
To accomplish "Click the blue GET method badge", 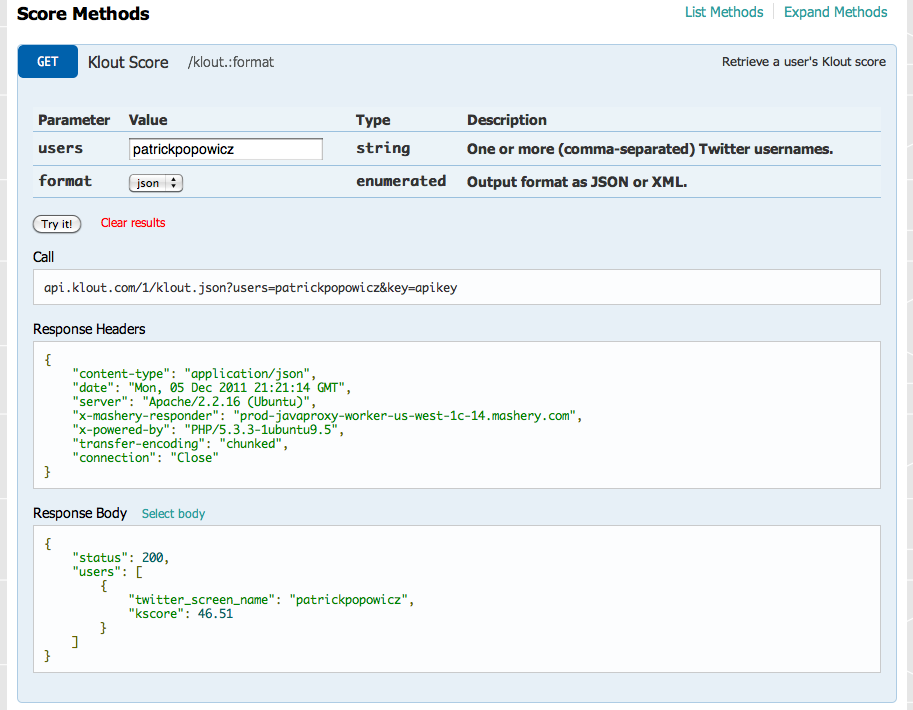I will click(x=48, y=61).
